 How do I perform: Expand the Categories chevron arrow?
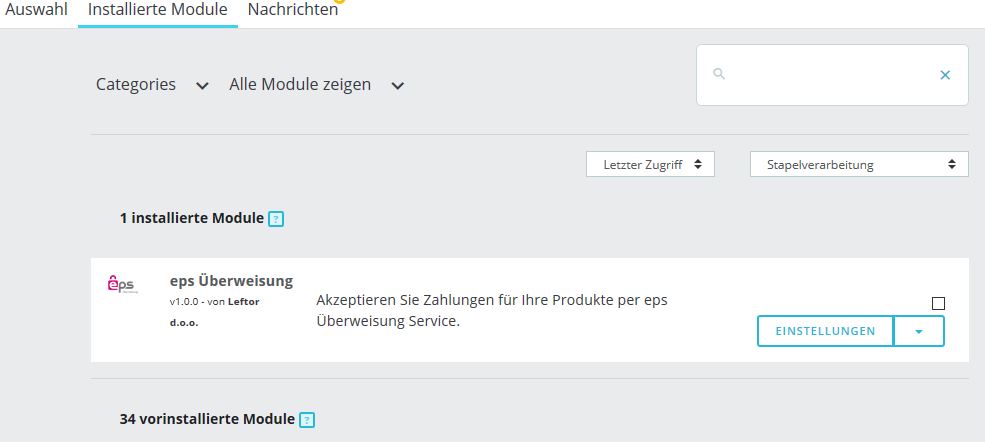(202, 85)
